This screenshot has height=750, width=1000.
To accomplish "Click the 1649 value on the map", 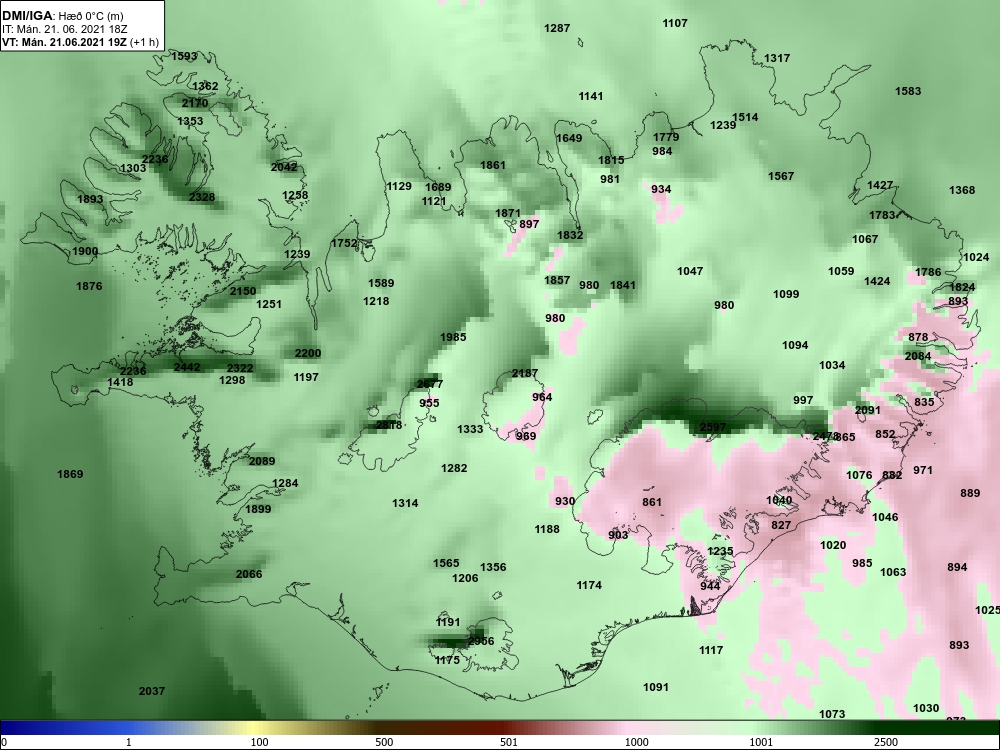I will 569,138.
